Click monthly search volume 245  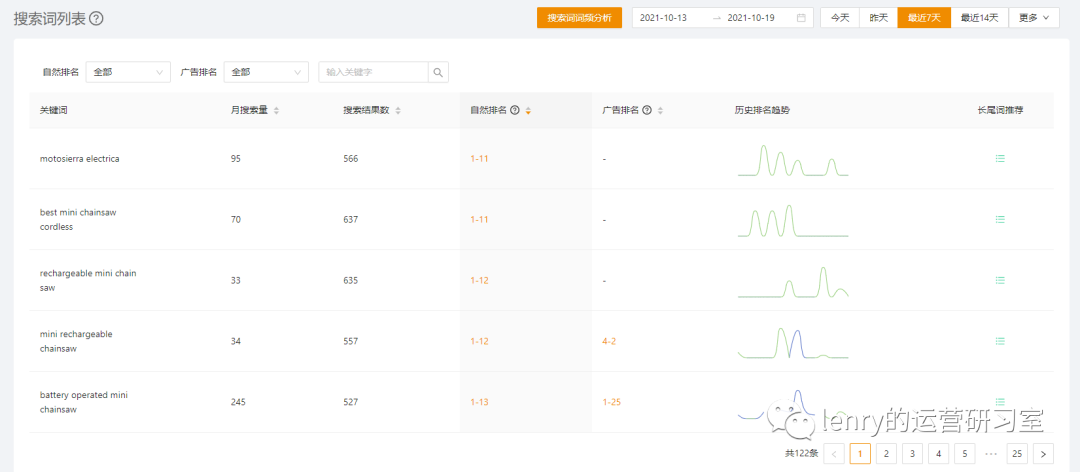click(x=238, y=402)
